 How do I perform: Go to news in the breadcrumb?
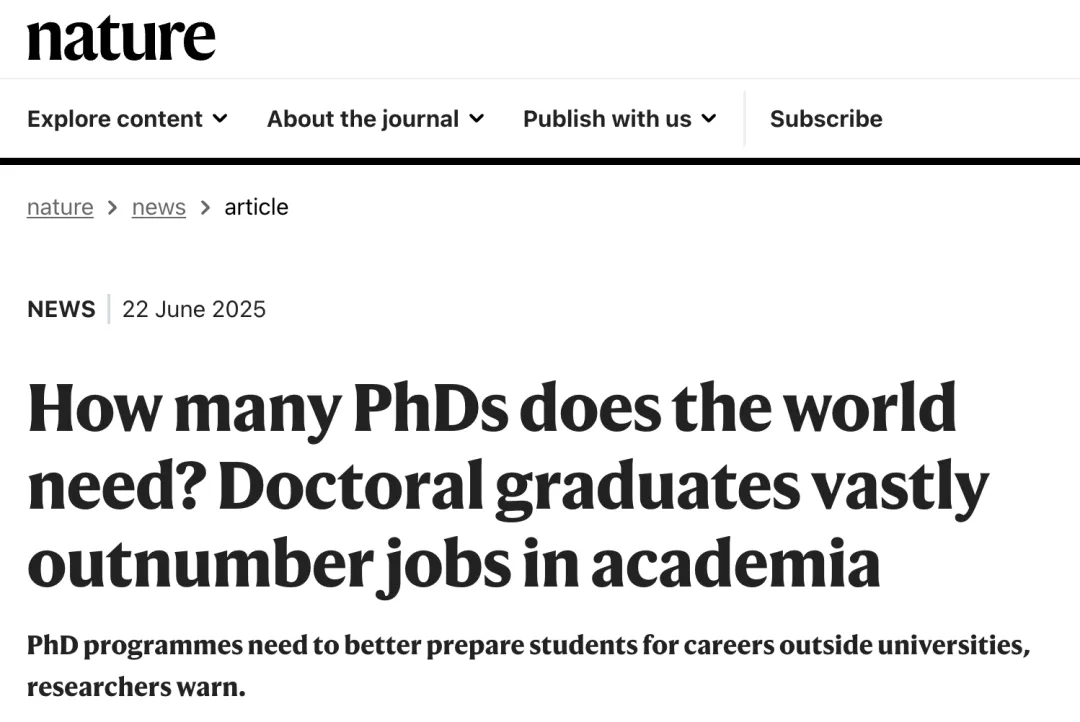[x=159, y=207]
